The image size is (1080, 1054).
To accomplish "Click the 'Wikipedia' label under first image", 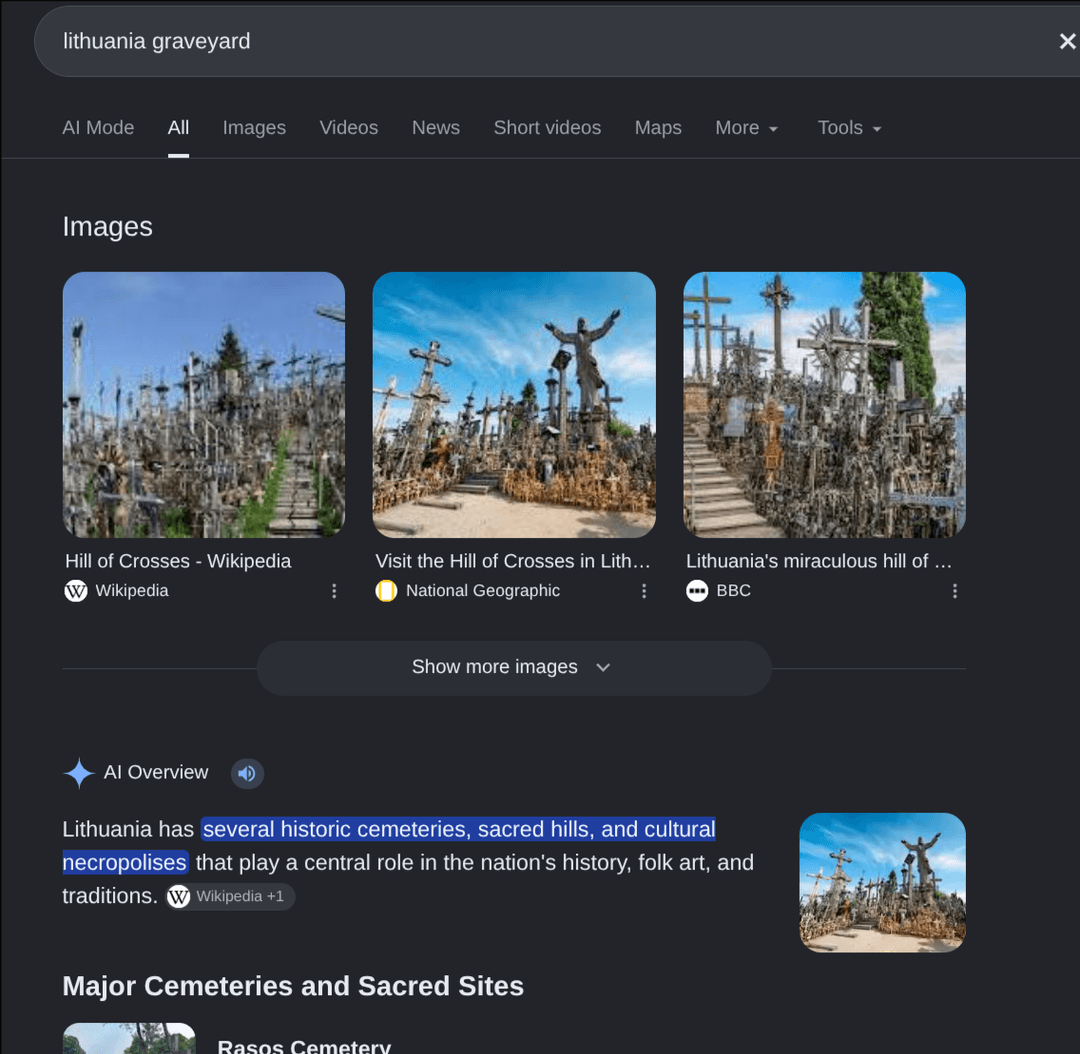I will (132, 590).
